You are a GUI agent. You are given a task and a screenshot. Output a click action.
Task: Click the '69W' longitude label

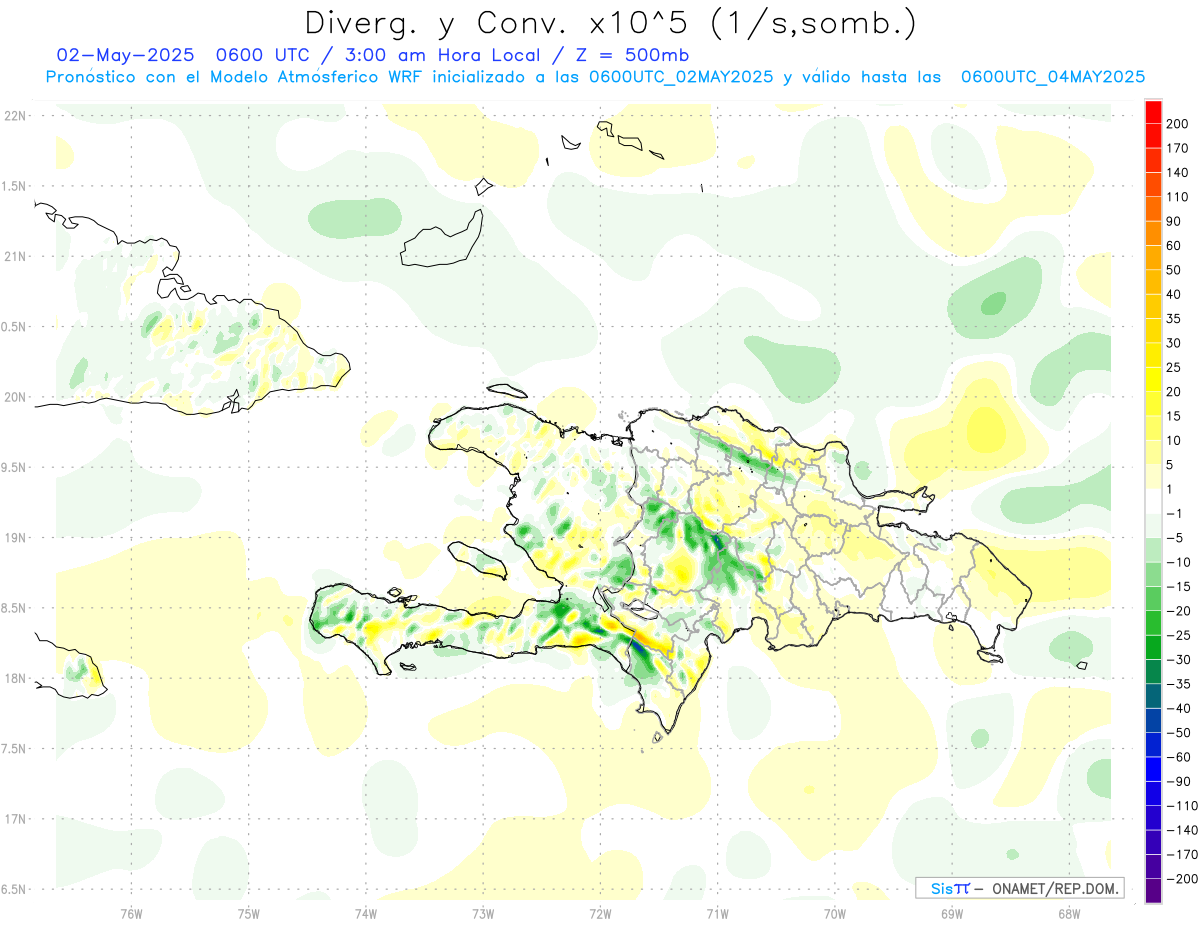coord(952,913)
